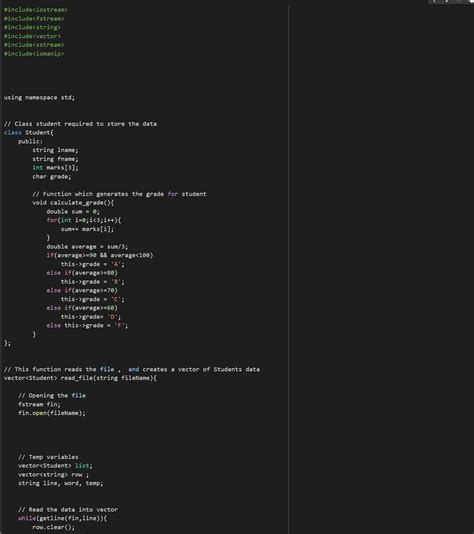Click the '#include<vector>' line
Image resolution: width=474 pixels, height=534 pixels.
pos(32,36)
